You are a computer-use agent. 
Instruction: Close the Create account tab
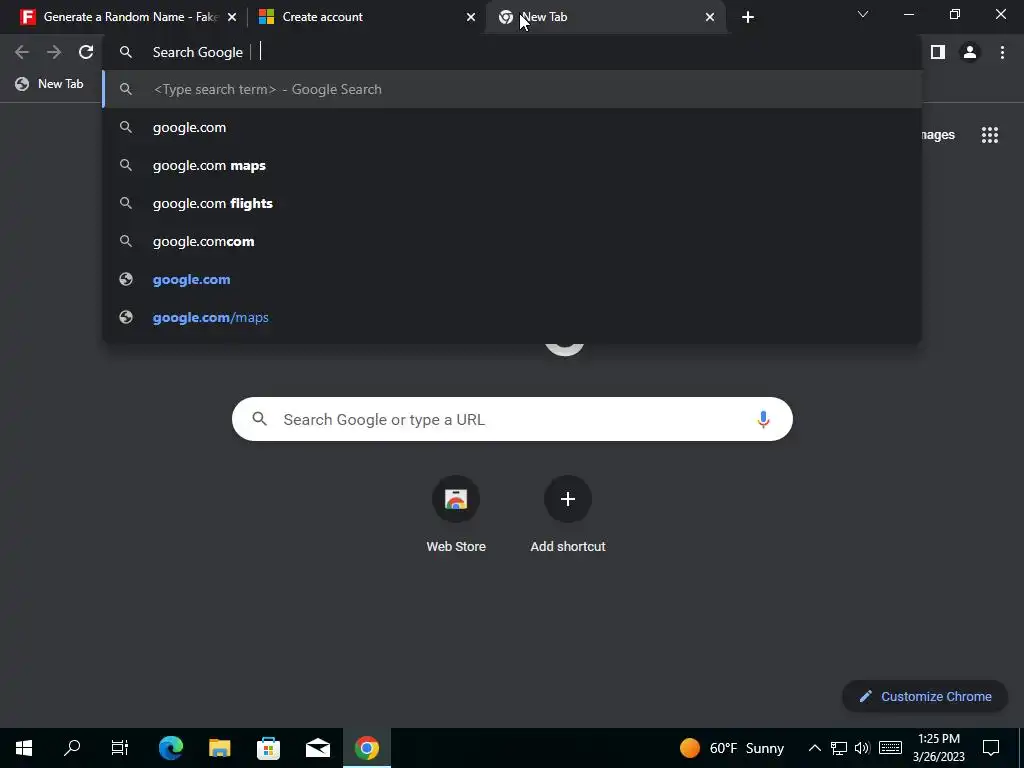pyautogui.click(x=471, y=17)
